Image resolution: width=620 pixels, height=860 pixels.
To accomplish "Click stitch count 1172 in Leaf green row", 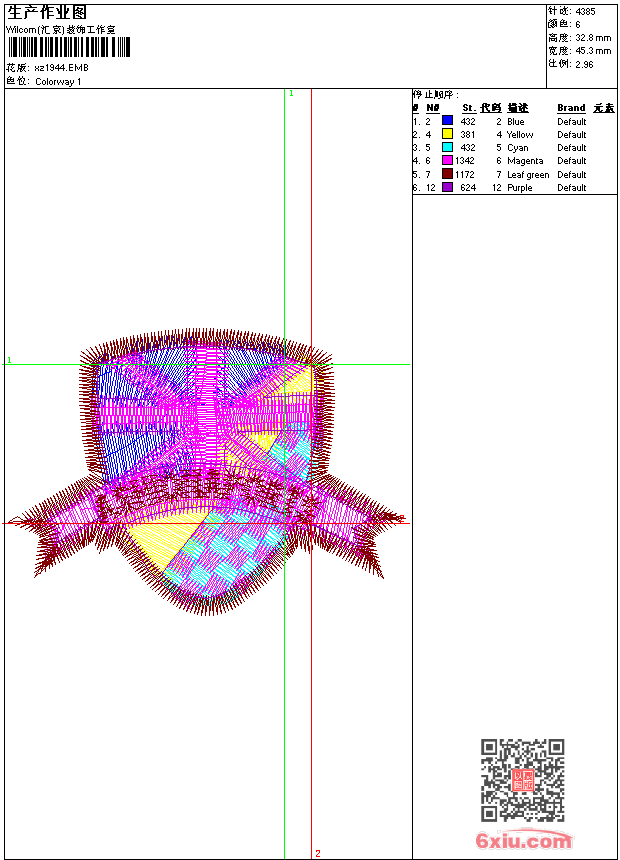I will [x=465, y=175].
